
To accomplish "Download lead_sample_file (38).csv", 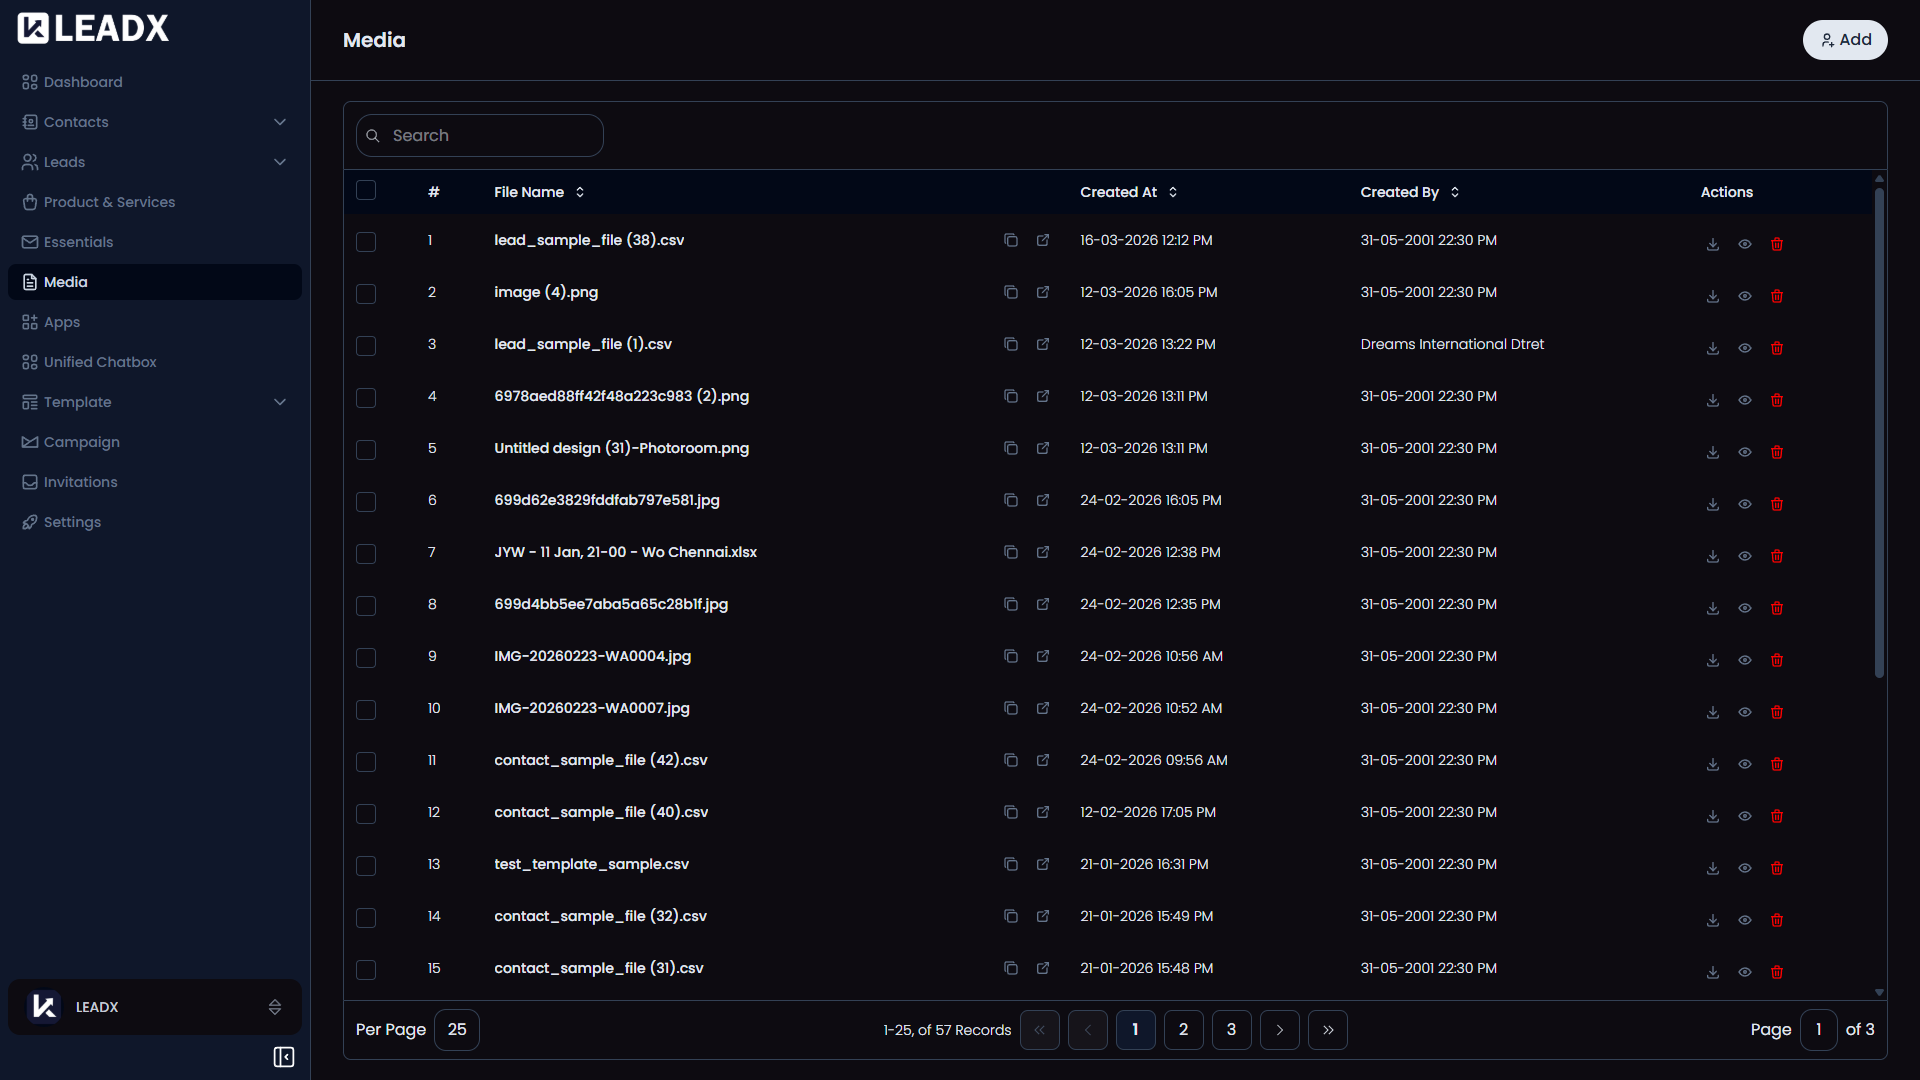I will point(1712,244).
